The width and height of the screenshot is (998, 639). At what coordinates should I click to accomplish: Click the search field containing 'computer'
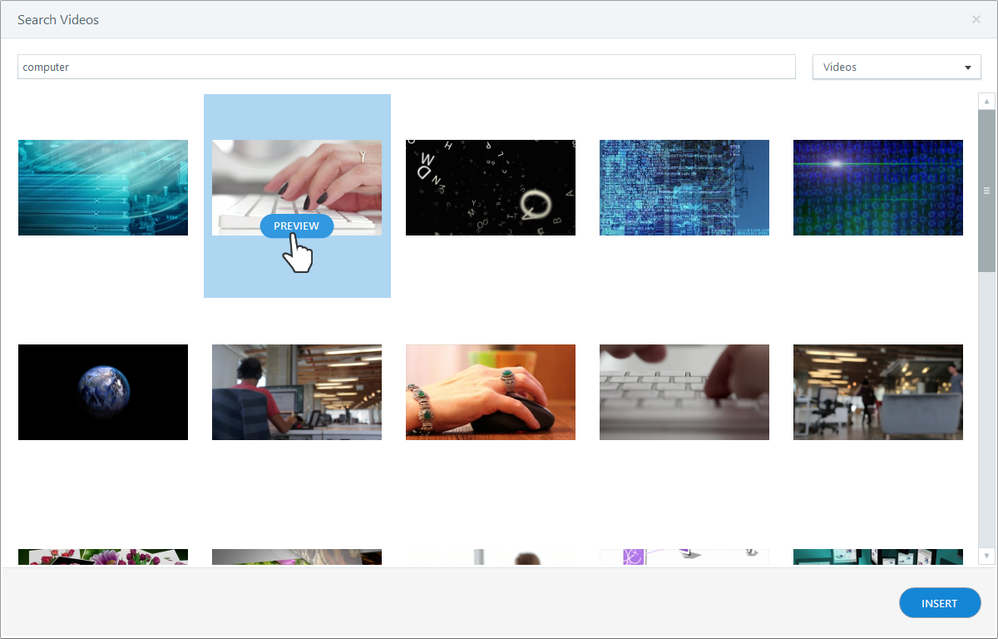(x=406, y=67)
